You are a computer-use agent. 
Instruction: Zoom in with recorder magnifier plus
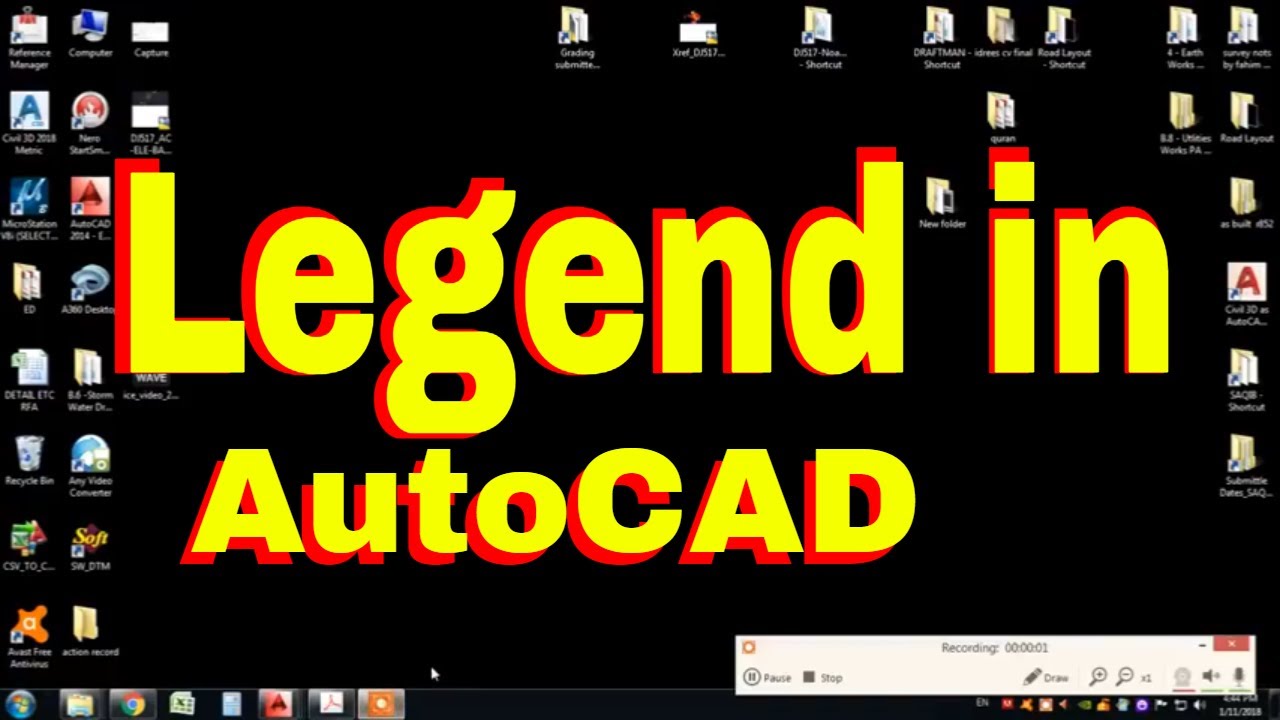pyautogui.click(x=1098, y=677)
